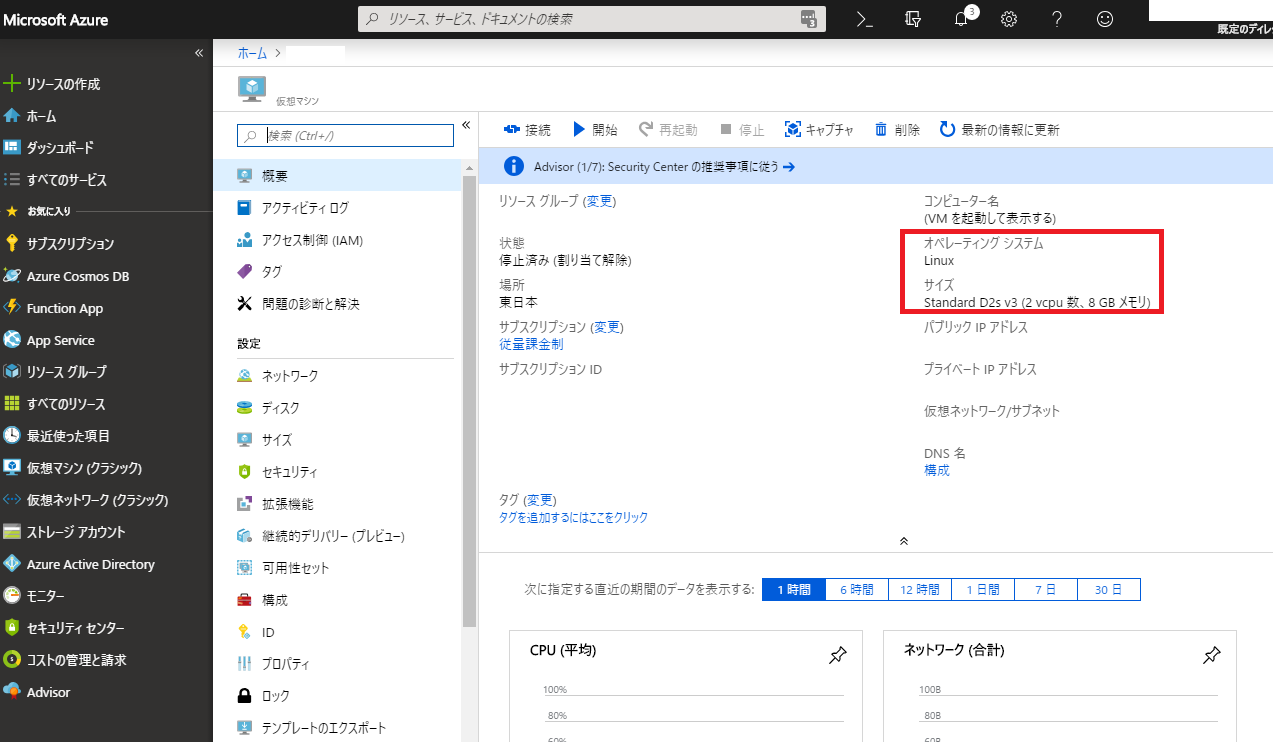1273x742 pixels.
Task: Click the 検索 (Ctrl+/) menu search box
Action: (345, 135)
